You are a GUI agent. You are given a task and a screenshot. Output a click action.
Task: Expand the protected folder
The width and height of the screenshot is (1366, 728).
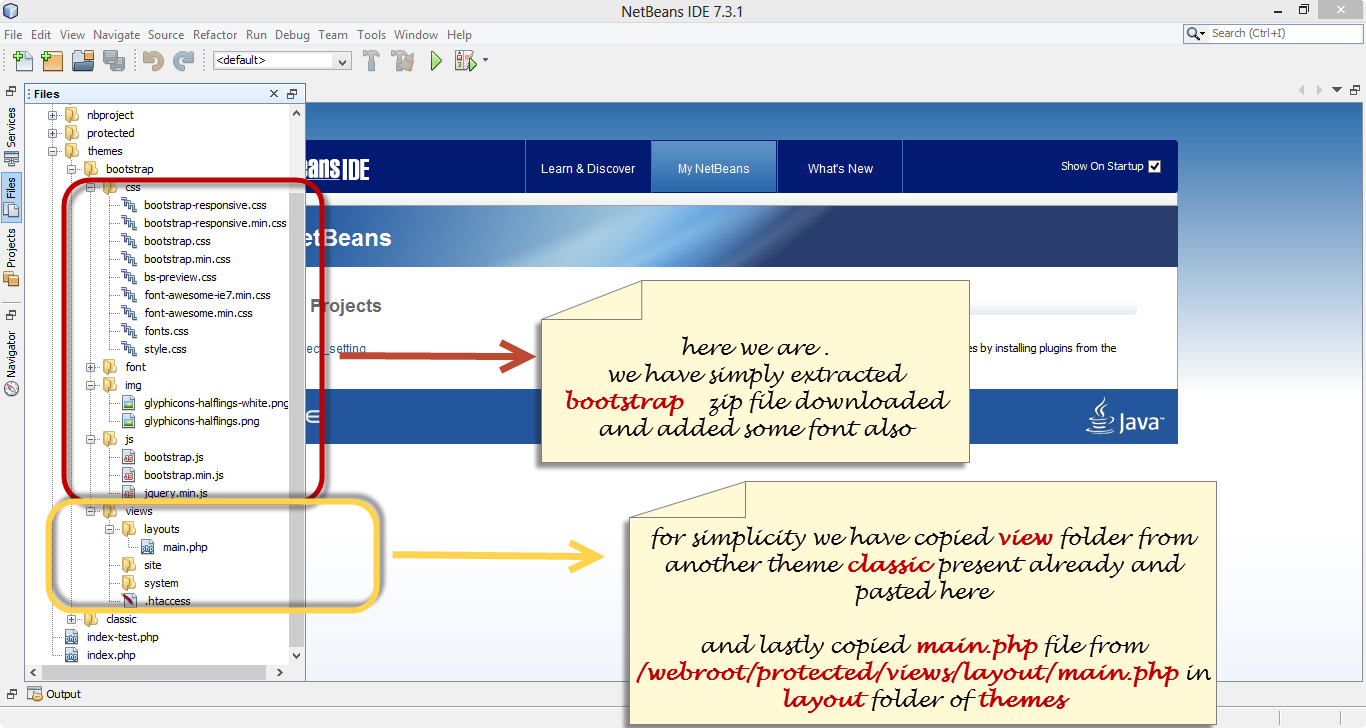(x=53, y=133)
